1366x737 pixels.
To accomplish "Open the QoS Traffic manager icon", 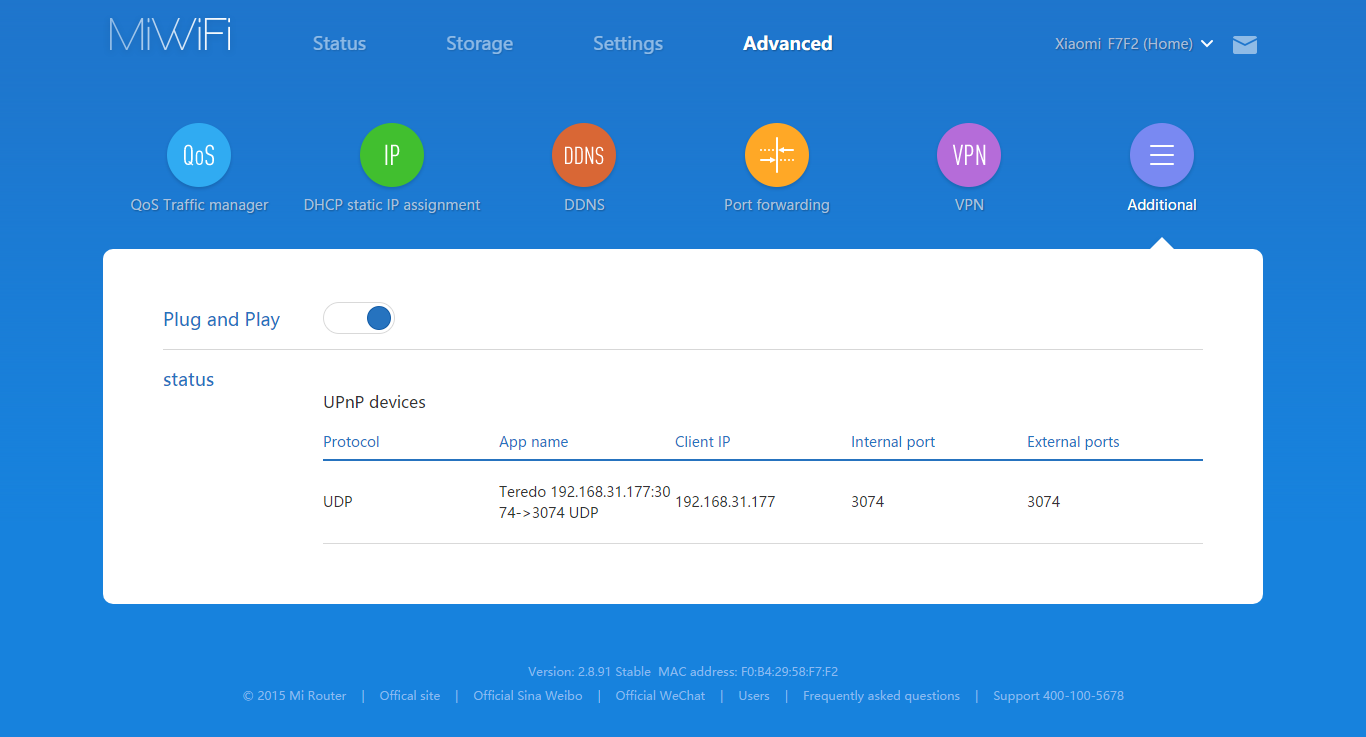I will [x=199, y=155].
